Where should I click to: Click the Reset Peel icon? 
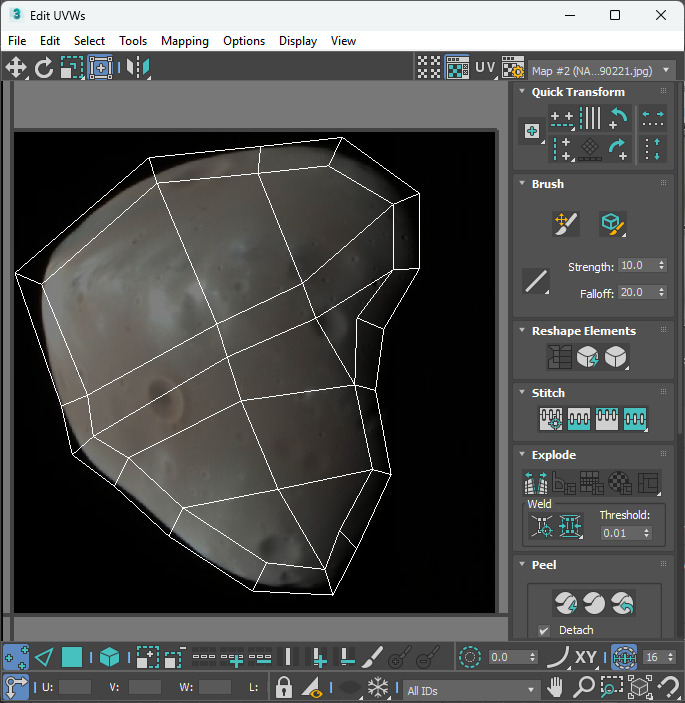[x=622, y=603]
